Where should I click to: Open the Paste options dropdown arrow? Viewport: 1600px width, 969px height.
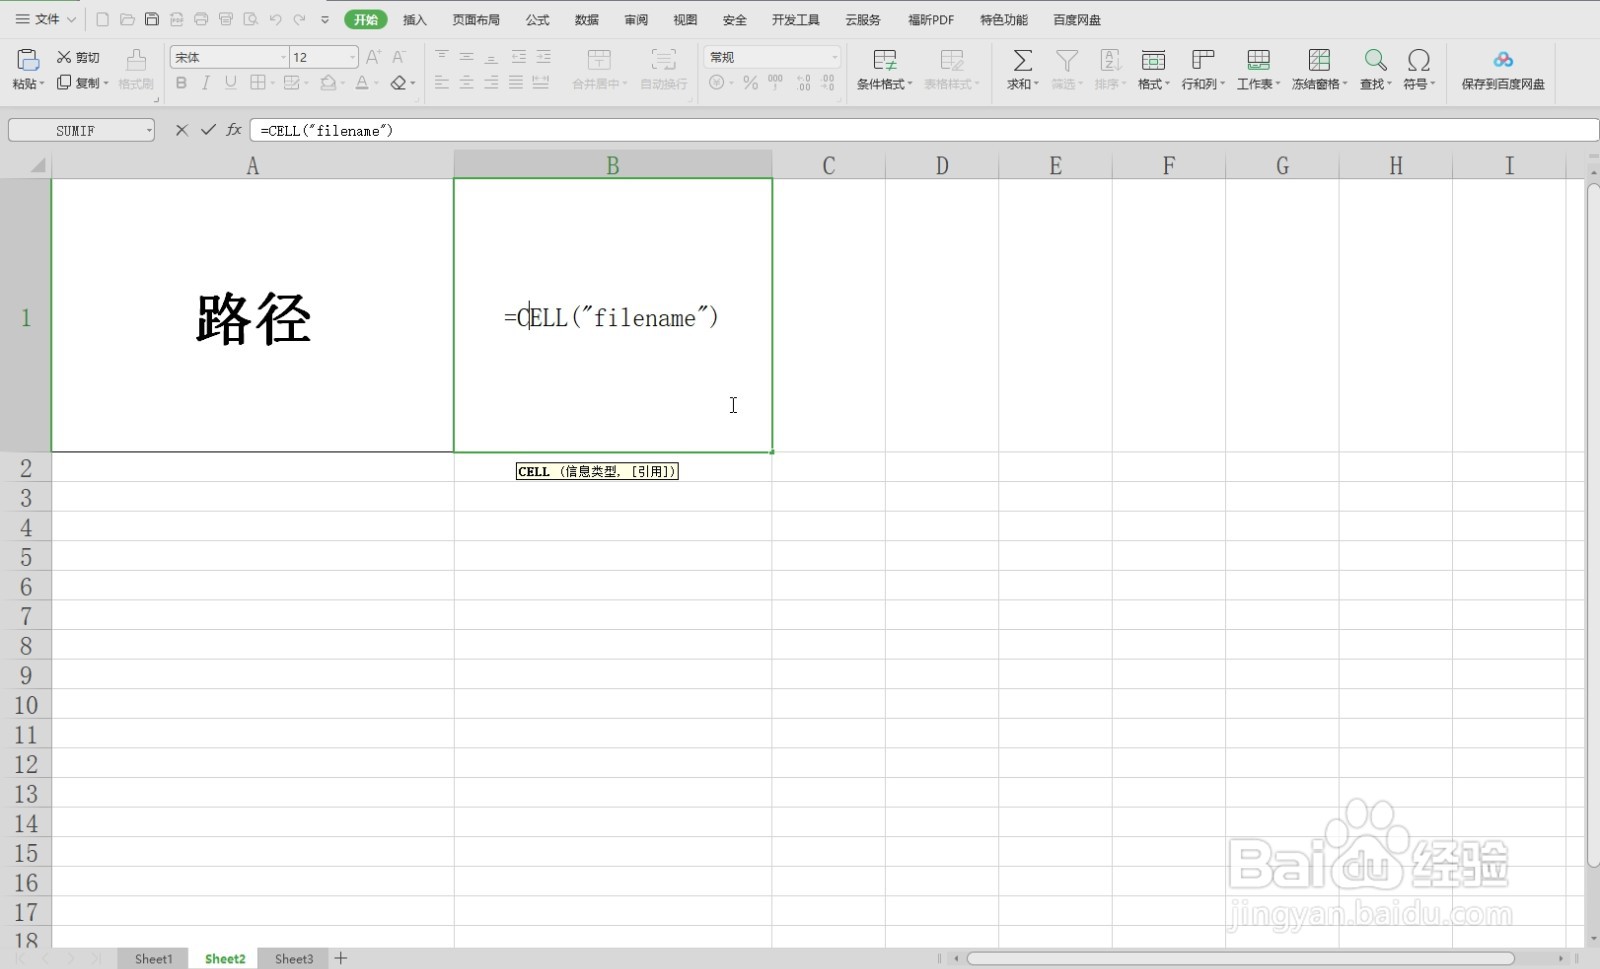click(41, 83)
